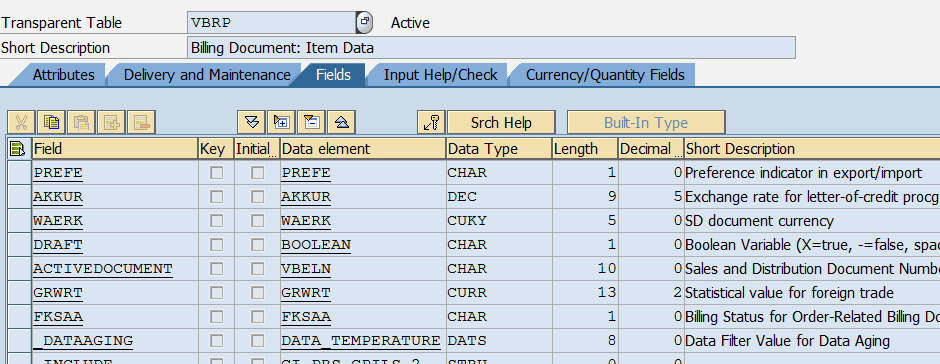This screenshot has height=364, width=940.
Task: Click the Transparent Table name field VBRP
Action: pos(272,23)
